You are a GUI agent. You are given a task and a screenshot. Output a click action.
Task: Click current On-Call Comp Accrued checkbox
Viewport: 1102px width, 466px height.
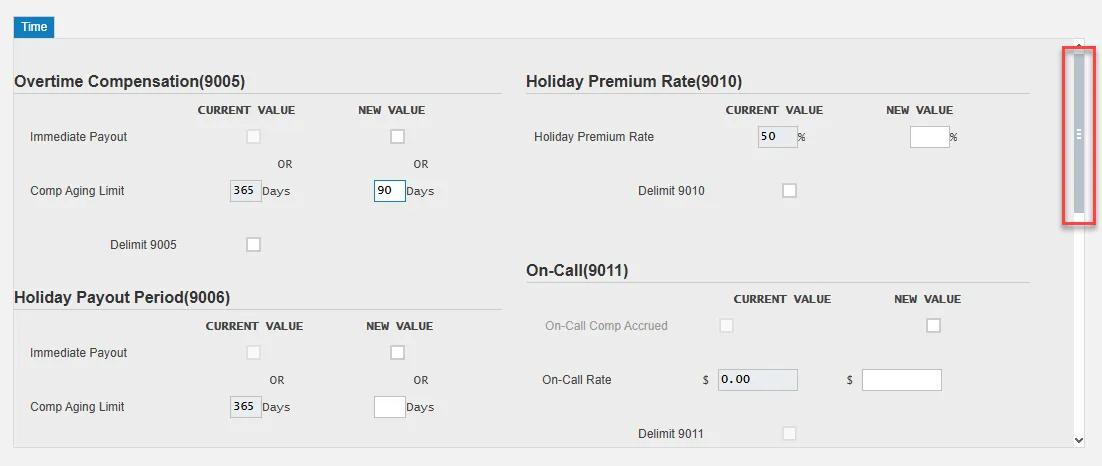tap(726, 325)
